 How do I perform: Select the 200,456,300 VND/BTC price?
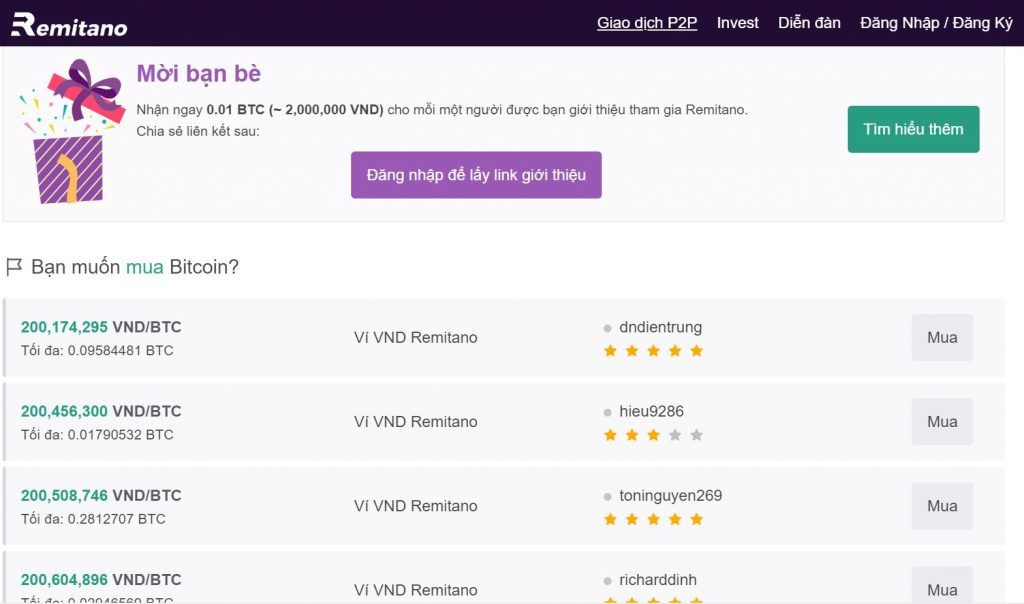(101, 411)
